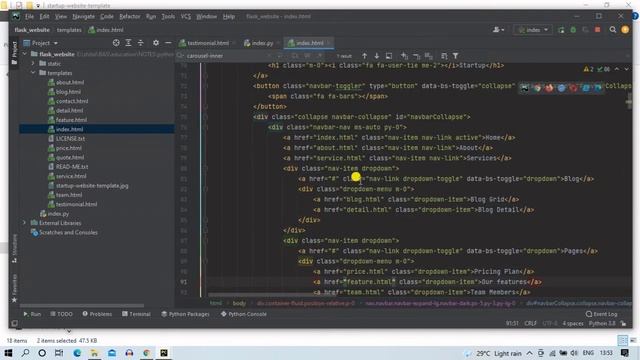Expand the static folder
This screenshot has width=640, height=360.
click(33, 64)
